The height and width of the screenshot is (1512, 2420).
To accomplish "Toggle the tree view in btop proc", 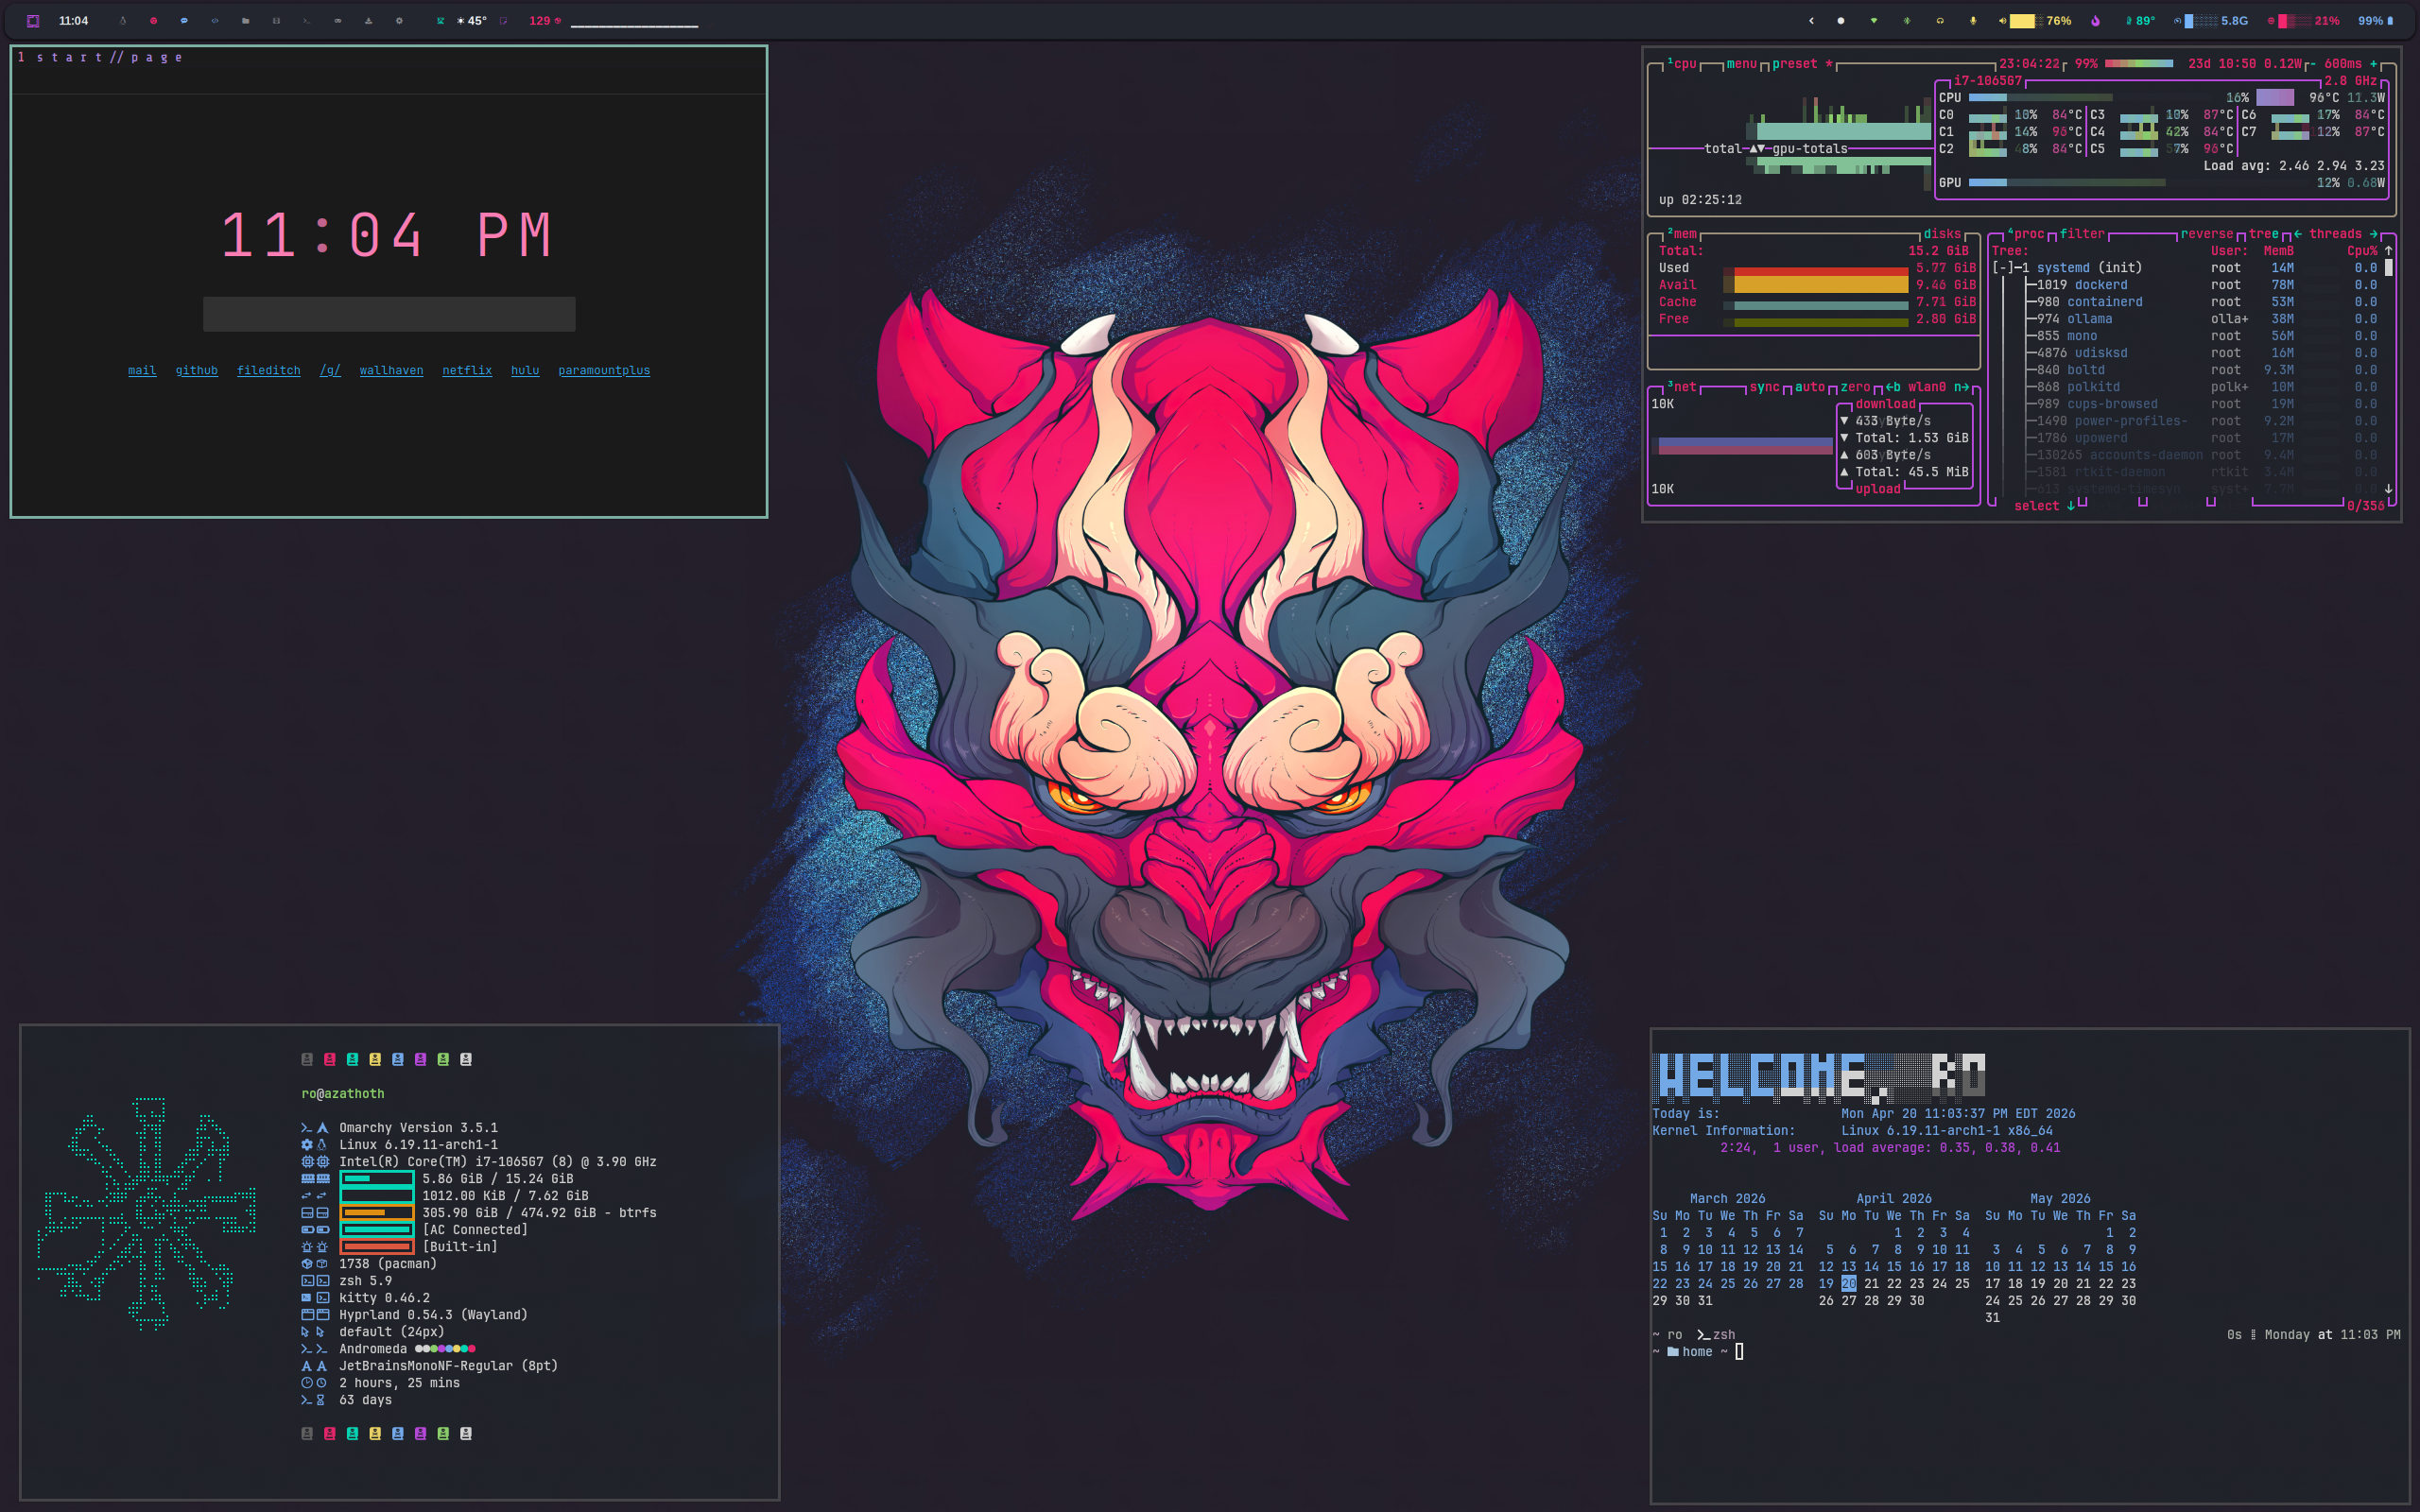I will pyautogui.click(x=2263, y=234).
